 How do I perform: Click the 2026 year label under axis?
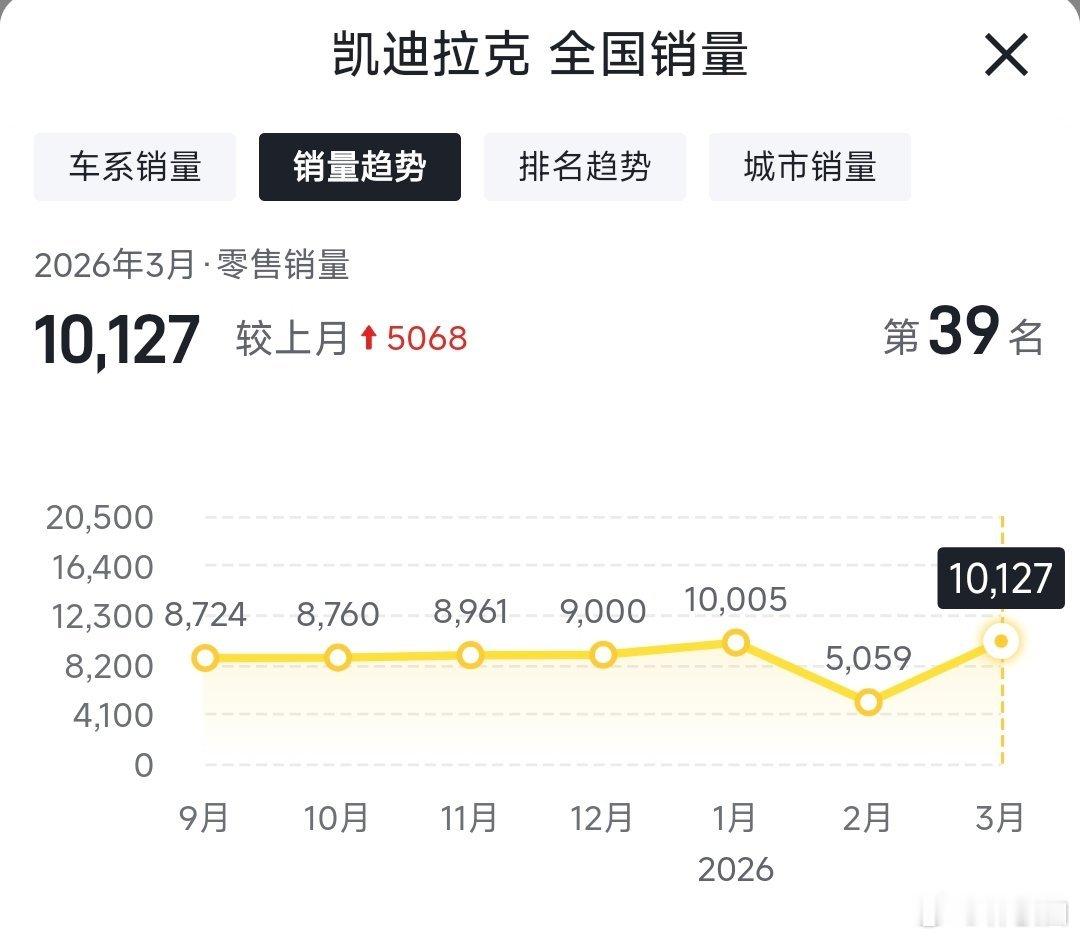736,870
